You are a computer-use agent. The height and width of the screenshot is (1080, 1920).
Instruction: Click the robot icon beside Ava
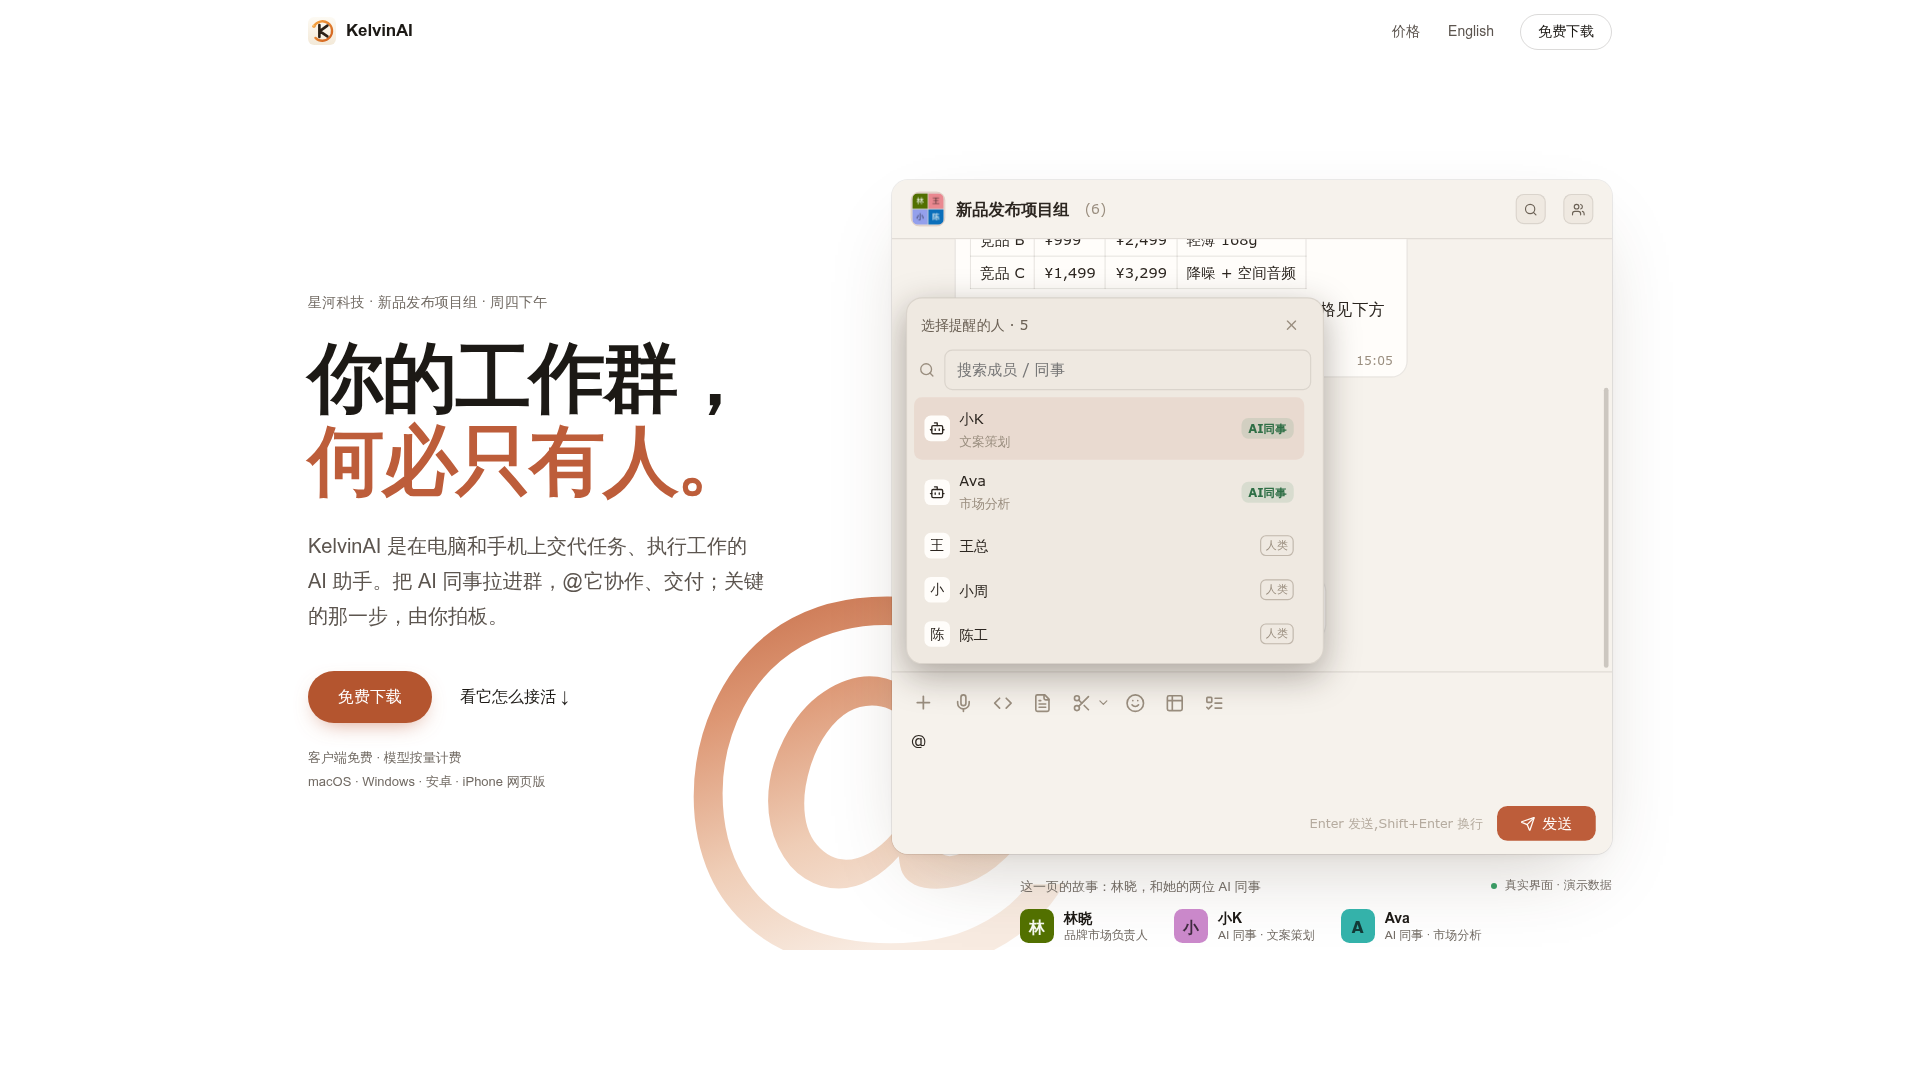click(x=937, y=492)
